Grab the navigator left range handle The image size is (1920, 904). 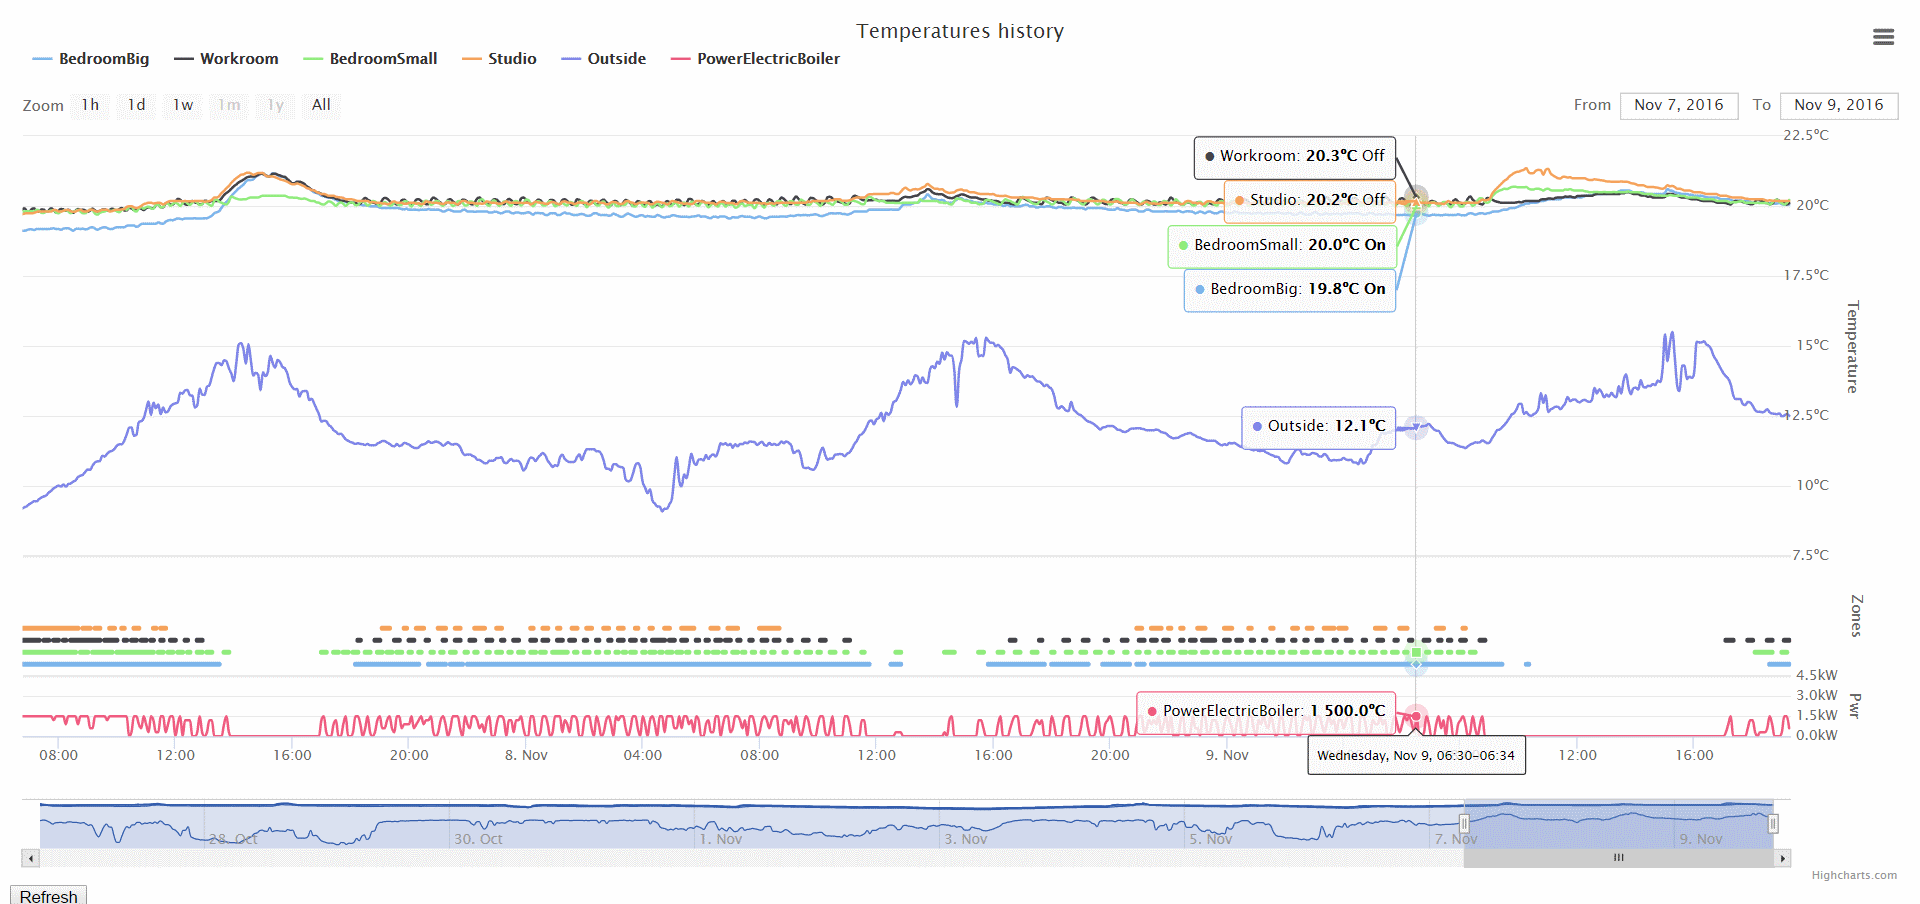point(1464,824)
